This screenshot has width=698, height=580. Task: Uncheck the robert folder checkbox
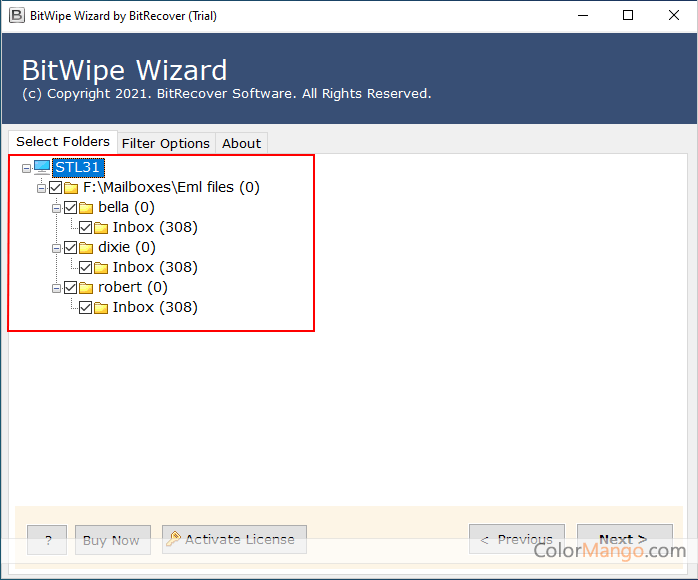(71, 288)
